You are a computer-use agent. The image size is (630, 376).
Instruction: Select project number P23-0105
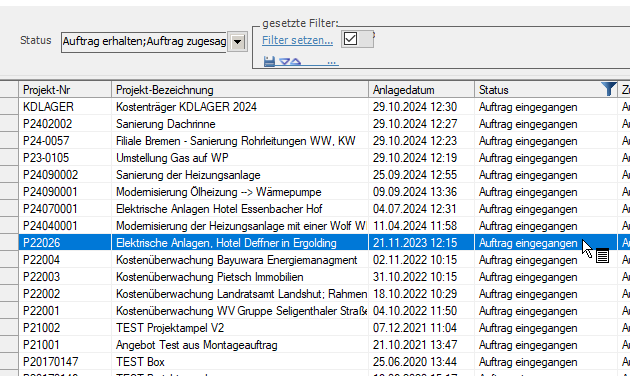click(x=46, y=158)
